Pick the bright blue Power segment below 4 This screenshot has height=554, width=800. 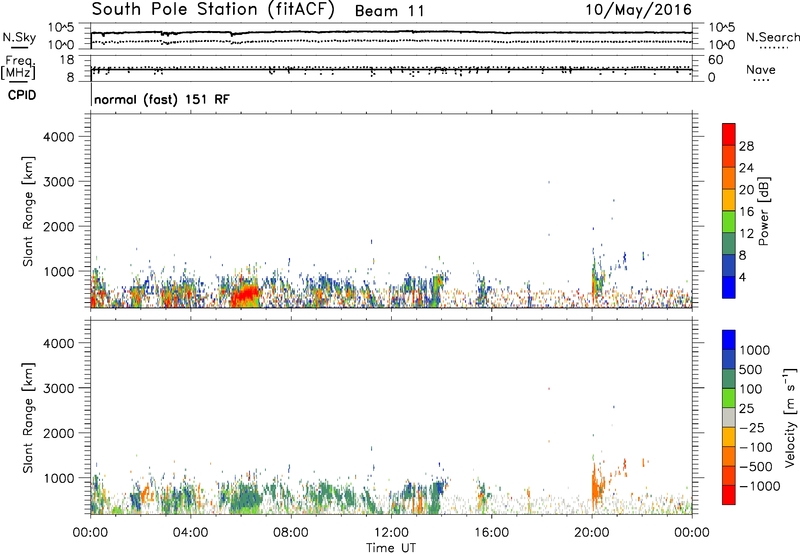click(x=729, y=287)
